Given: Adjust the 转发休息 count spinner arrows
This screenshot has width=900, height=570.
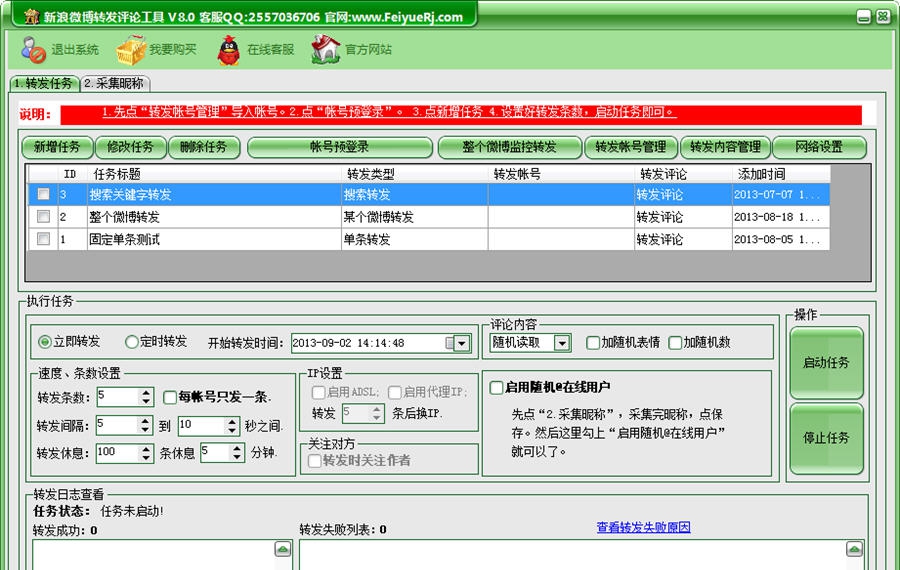Looking at the screenshot, I should [x=146, y=453].
